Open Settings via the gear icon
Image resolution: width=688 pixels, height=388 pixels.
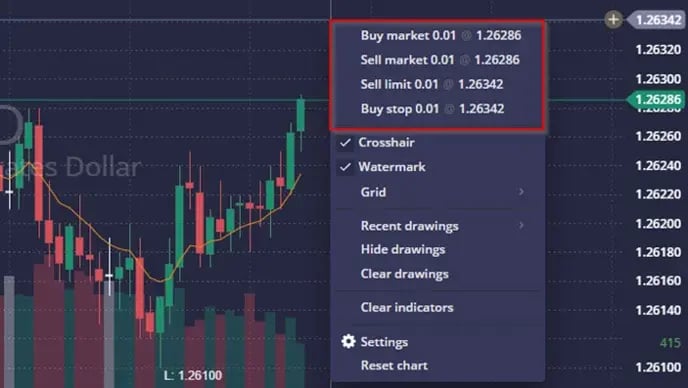(348, 341)
